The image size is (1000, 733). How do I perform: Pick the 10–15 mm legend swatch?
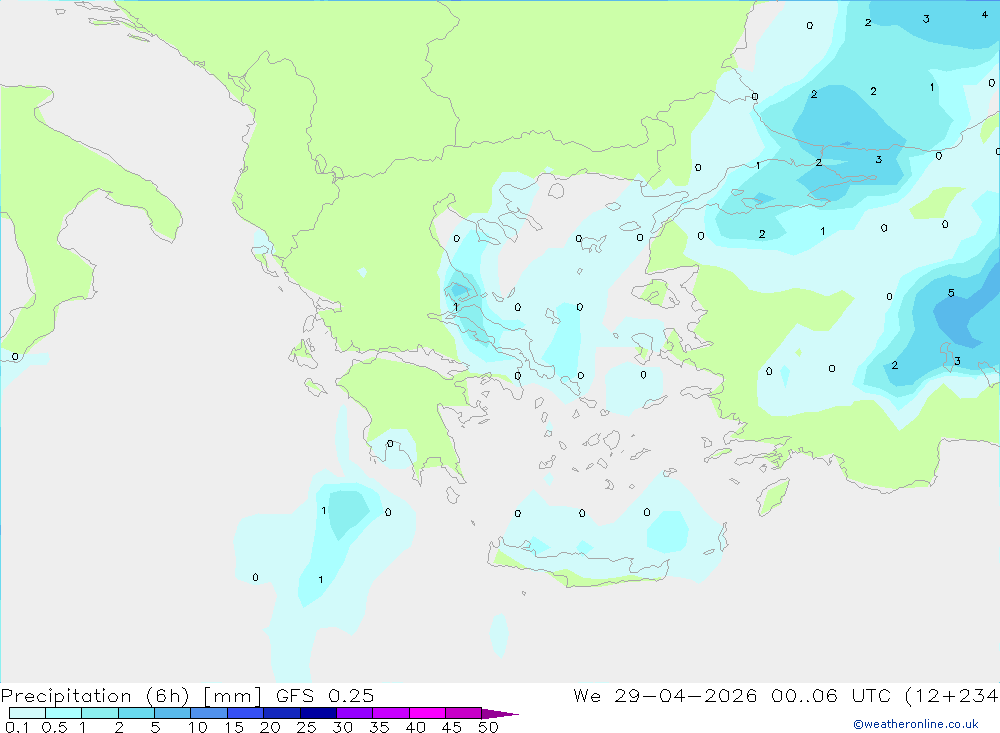pyautogui.click(x=209, y=713)
